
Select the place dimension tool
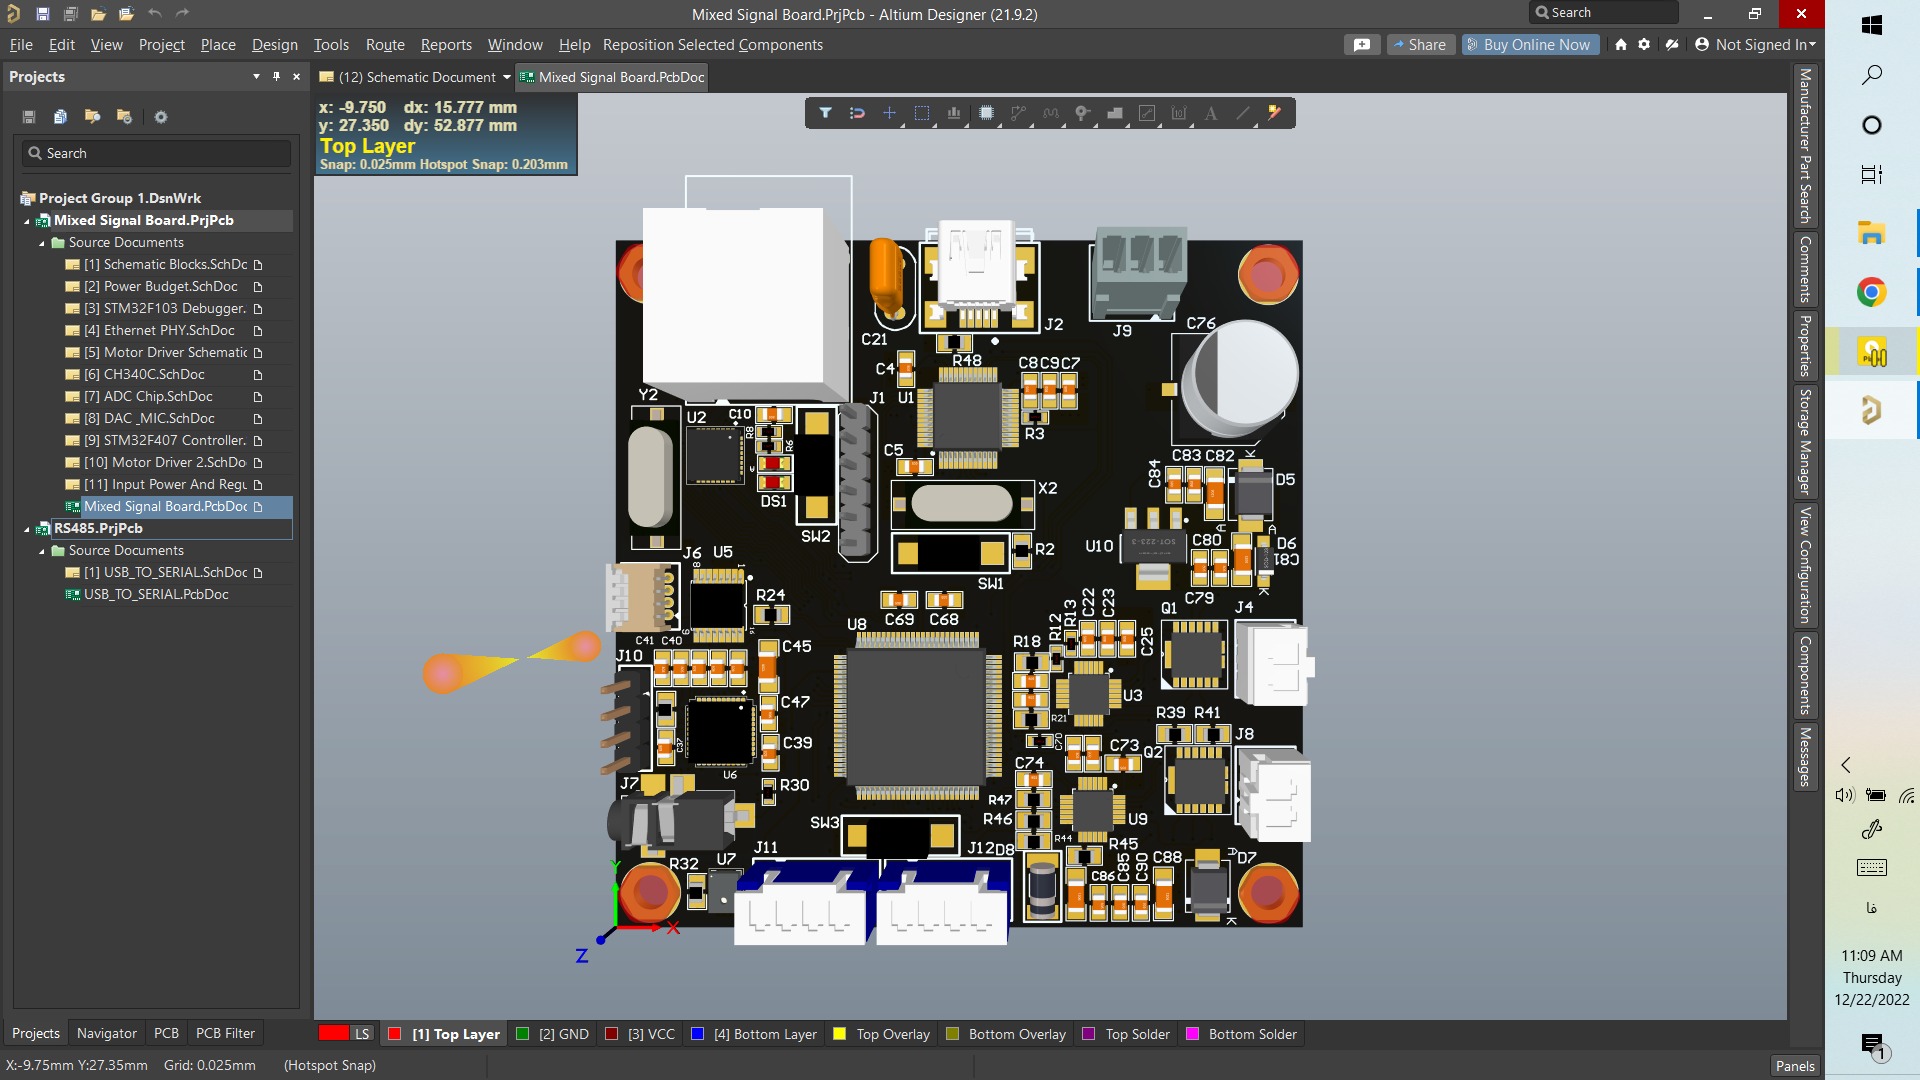pyautogui.click(x=1179, y=113)
